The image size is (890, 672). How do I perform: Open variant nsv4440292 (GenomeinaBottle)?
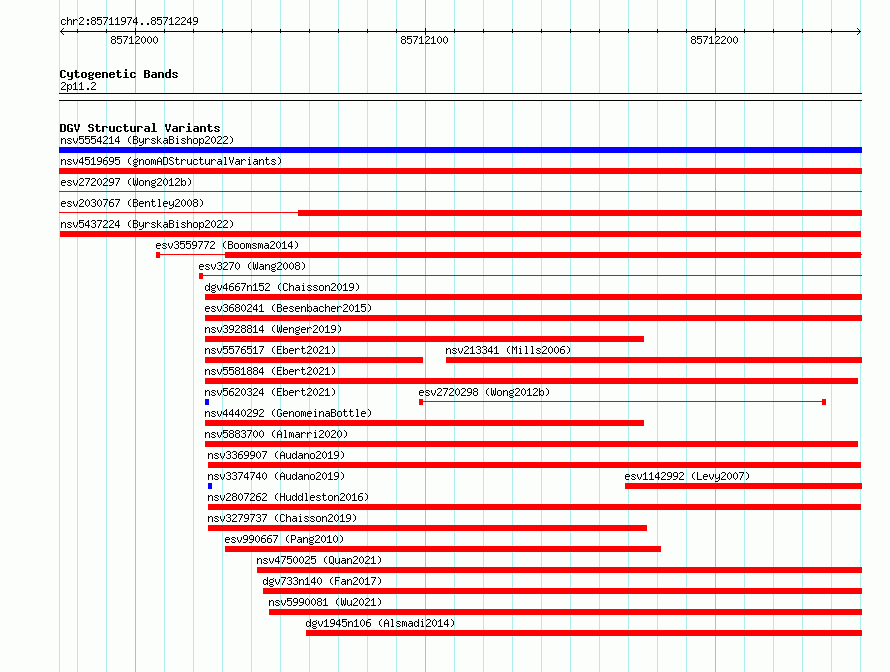[x=288, y=413]
